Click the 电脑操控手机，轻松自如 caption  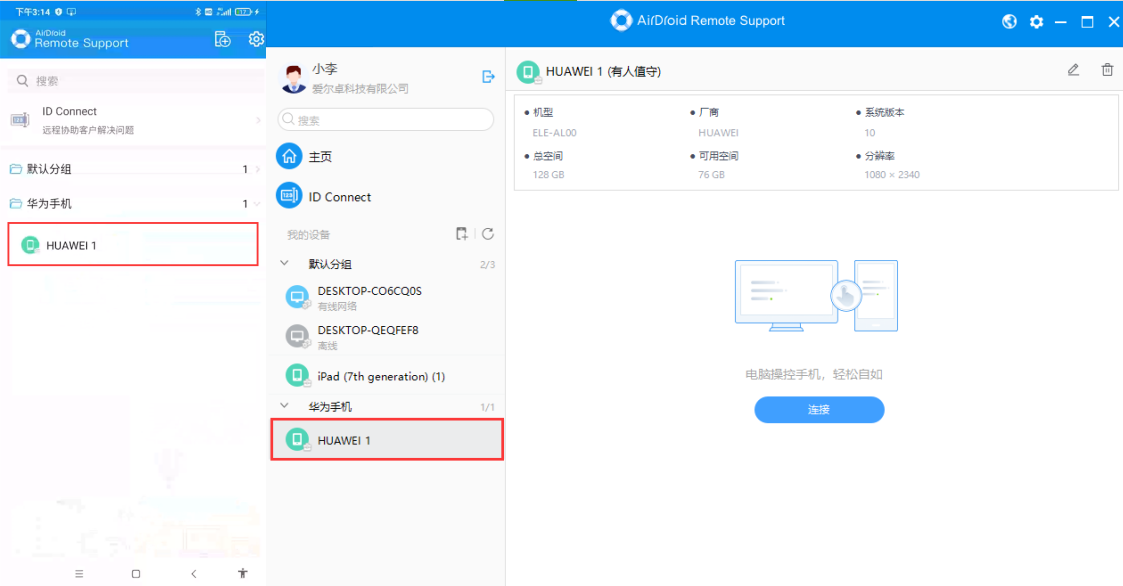point(814,374)
